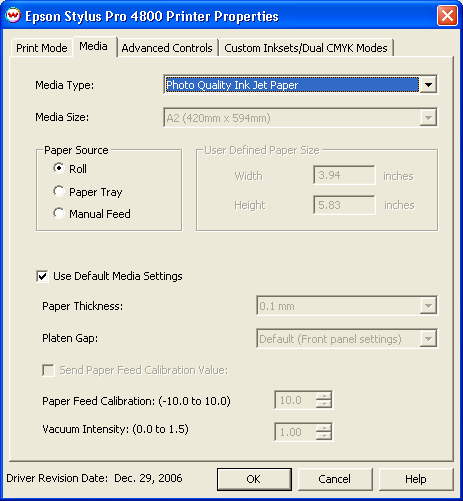Click the Width input field

(x=344, y=175)
